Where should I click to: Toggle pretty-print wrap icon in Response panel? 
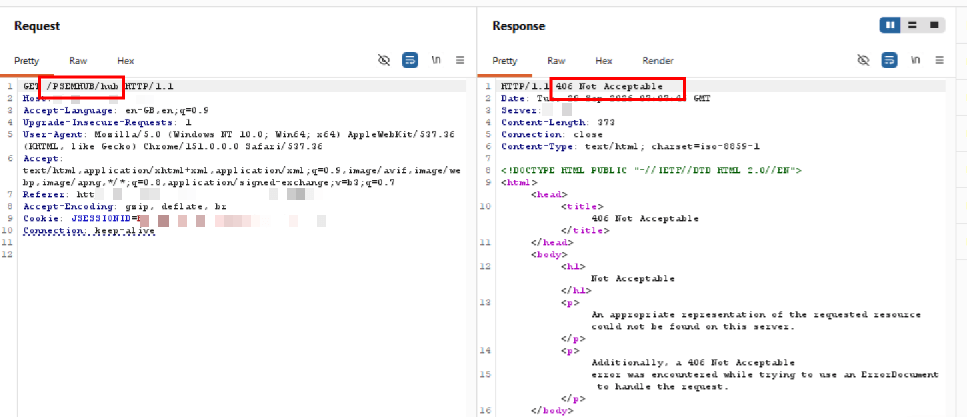[889, 60]
